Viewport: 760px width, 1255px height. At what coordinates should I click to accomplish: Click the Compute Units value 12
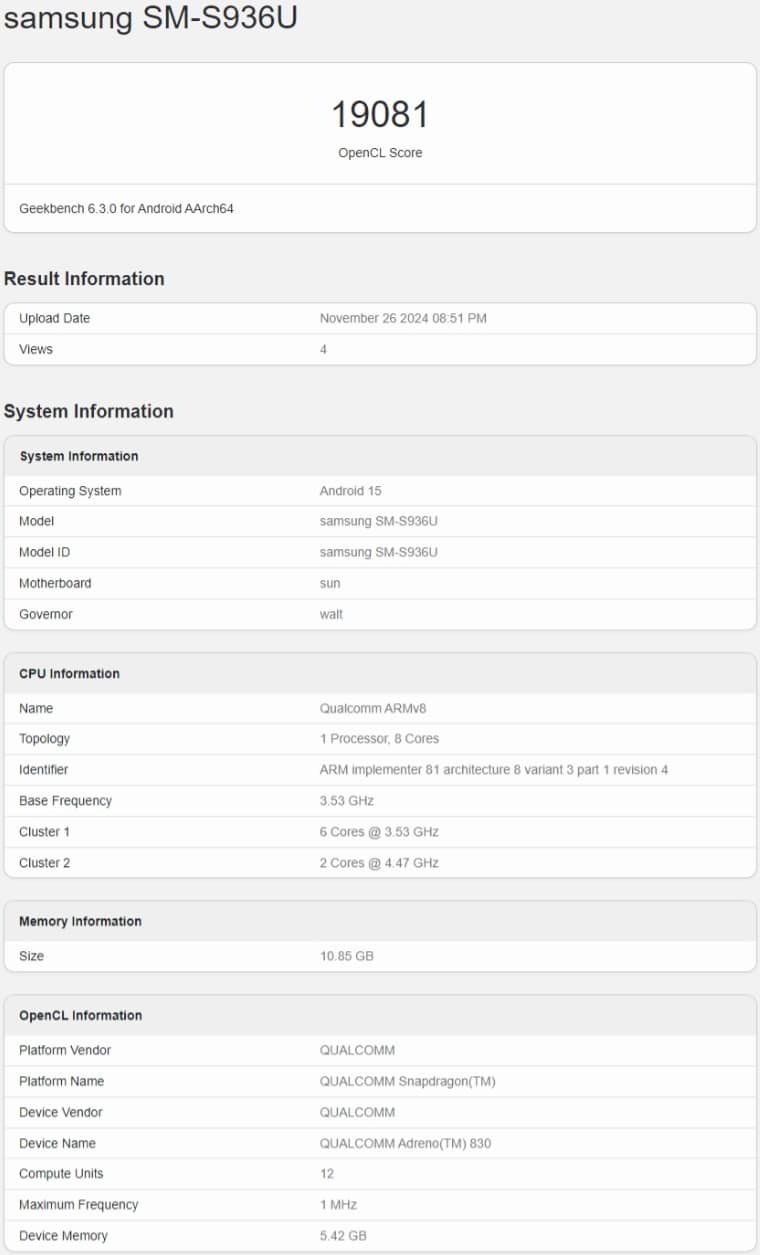[x=327, y=1174]
